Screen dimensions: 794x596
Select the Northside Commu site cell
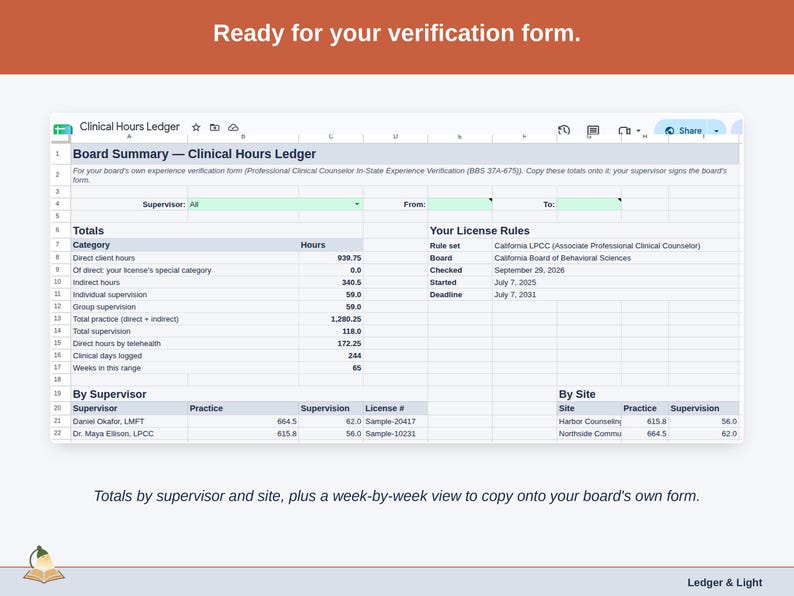589,433
